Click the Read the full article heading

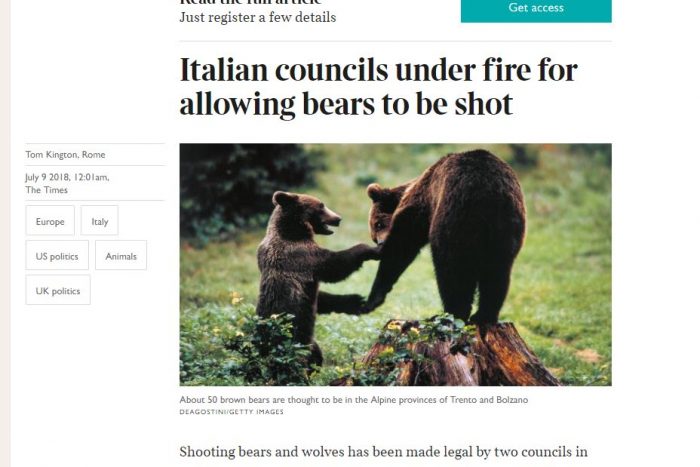coord(250,2)
